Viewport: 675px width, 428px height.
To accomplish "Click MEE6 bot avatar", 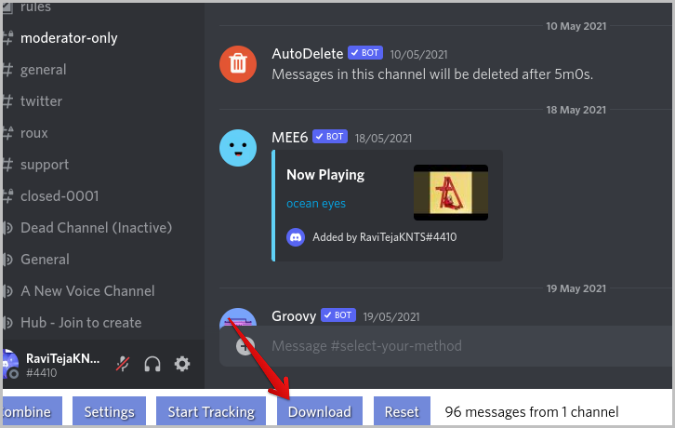I will [238, 148].
